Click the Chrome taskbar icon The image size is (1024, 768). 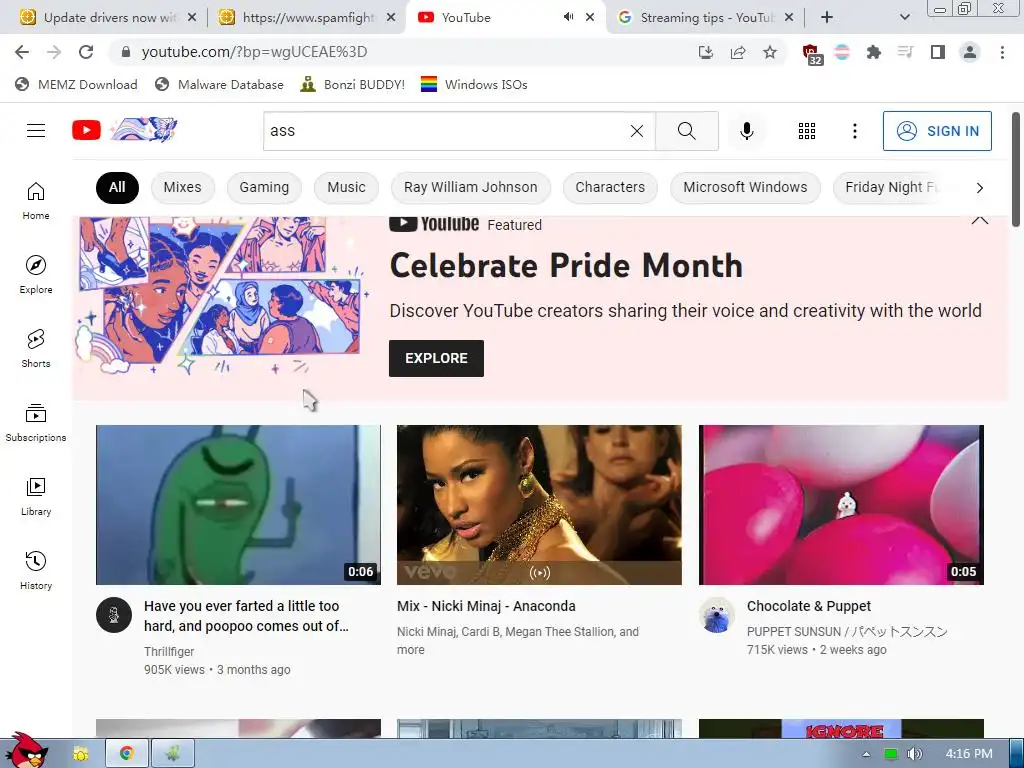(x=126, y=754)
